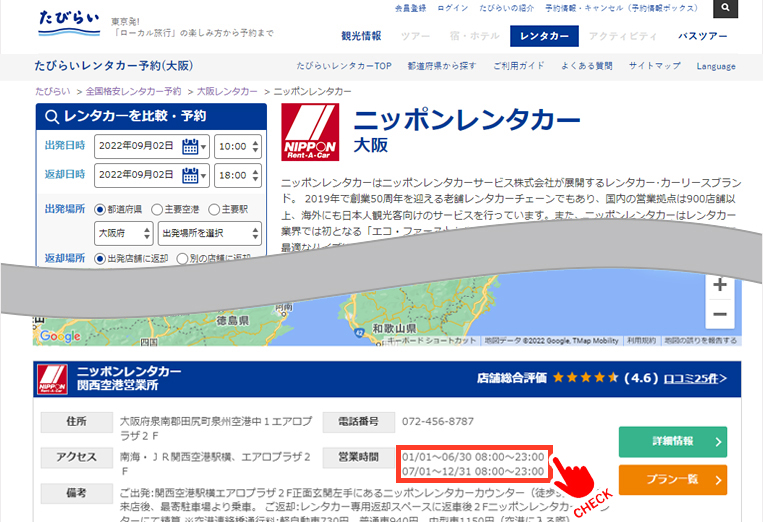763x522 pixels.
Task: Zoom out the map with minus button
Action: (x=720, y=314)
